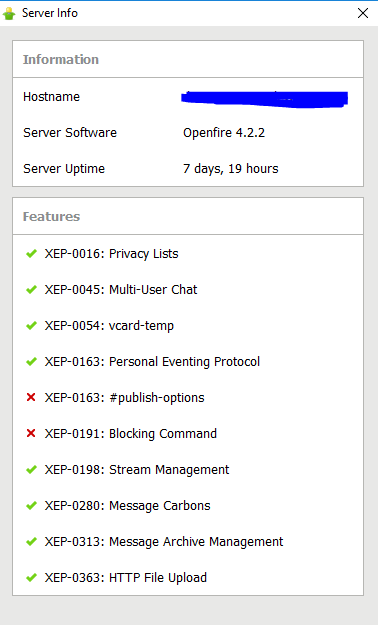Click the green check beside Multi-User Chat
The image size is (378, 625).
(31, 289)
